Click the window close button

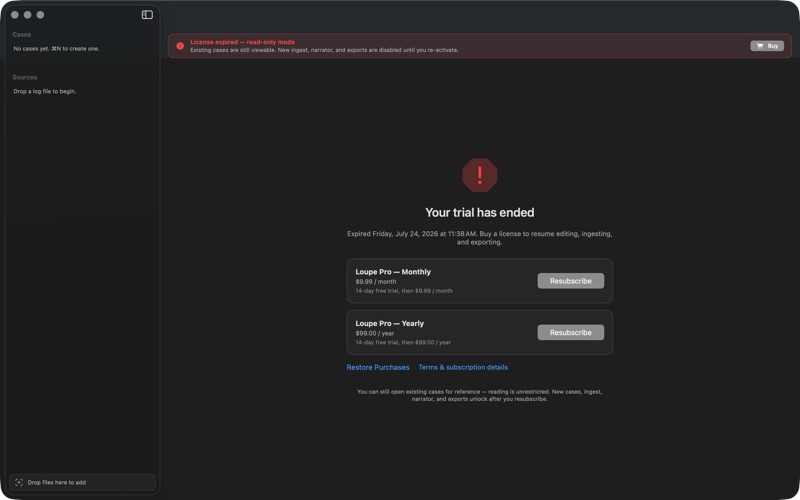point(15,15)
